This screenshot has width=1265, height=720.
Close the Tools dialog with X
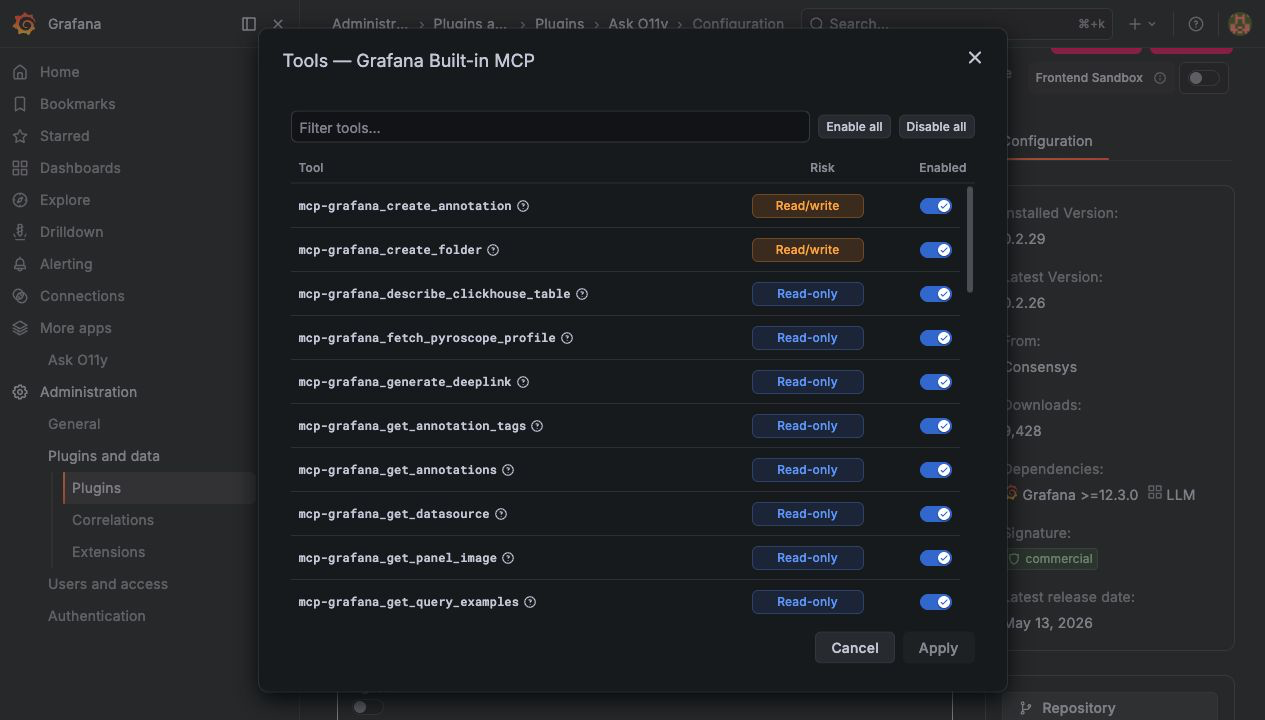tap(975, 58)
